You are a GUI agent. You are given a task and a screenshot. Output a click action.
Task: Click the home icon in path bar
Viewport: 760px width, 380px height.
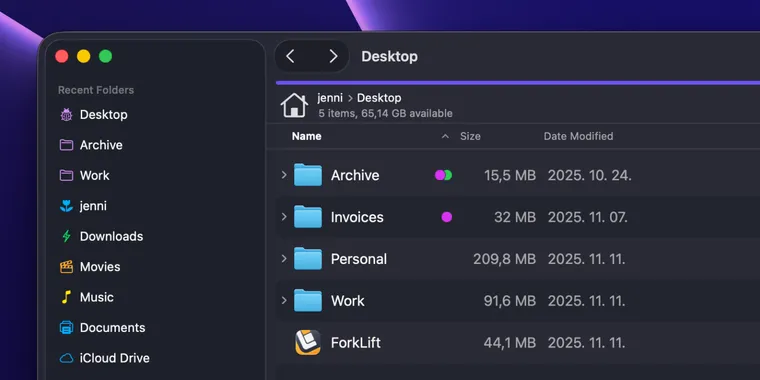click(294, 105)
